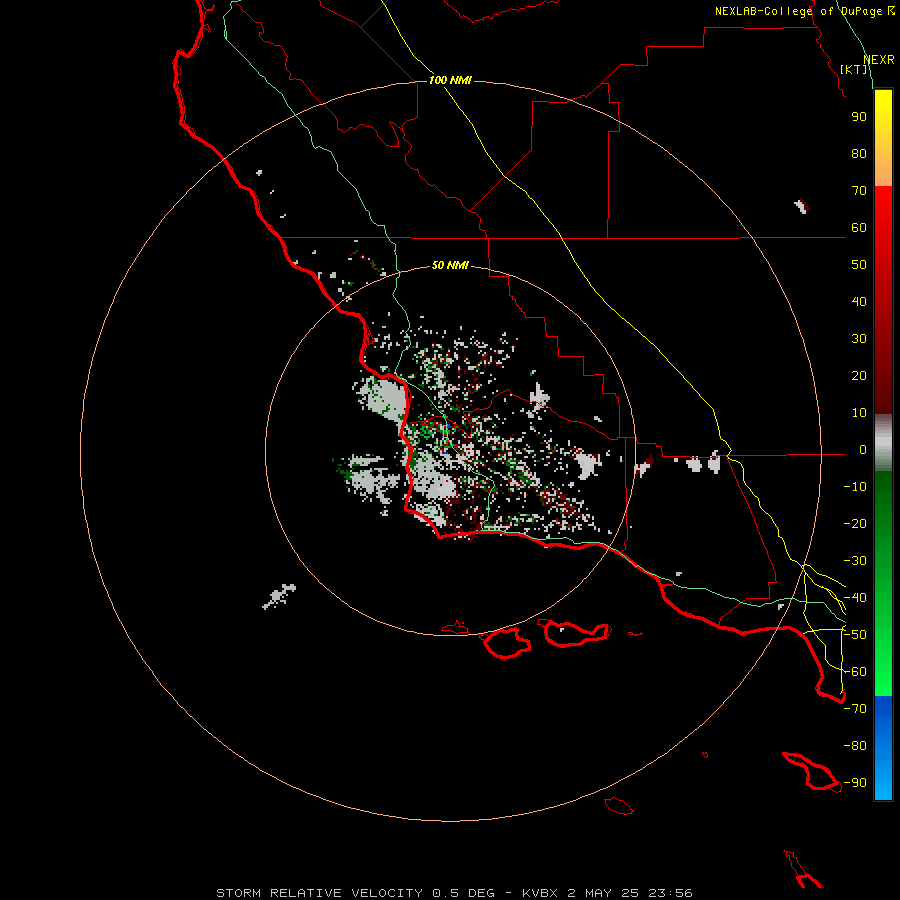Click the 0 value on the velocity scale
Screen dimensions: 900x900
[x=863, y=450]
